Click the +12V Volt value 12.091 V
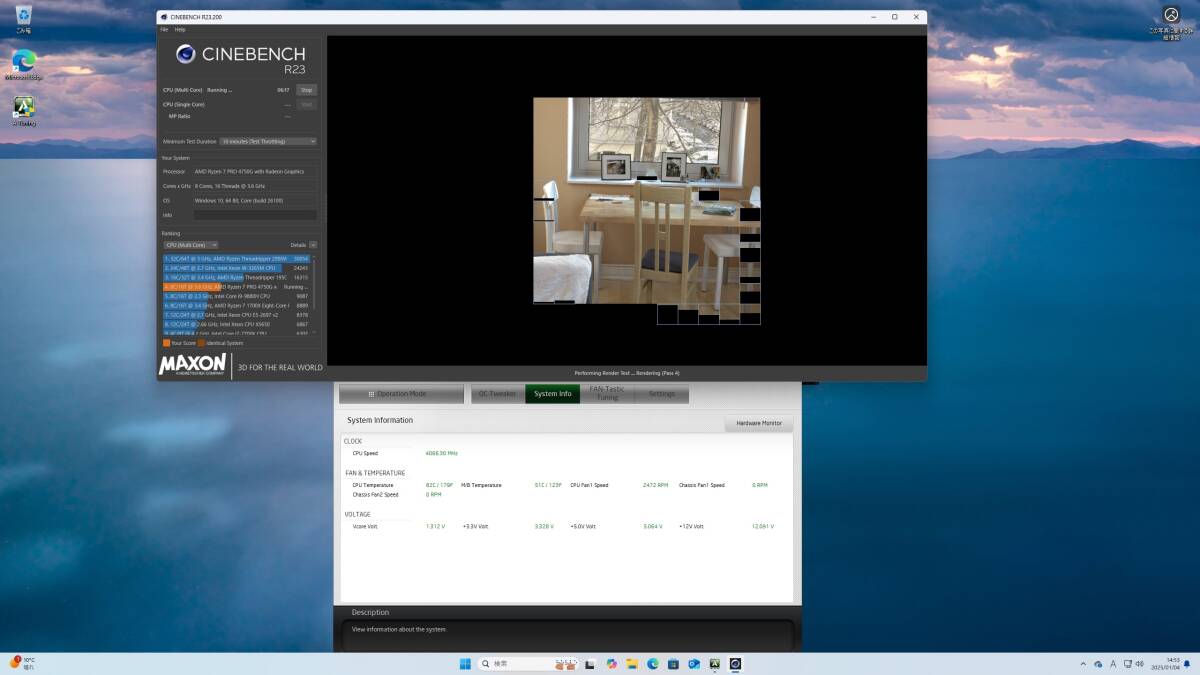The height and width of the screenshot is (675, 1200). pyautogui.click(x=762, y=526)
